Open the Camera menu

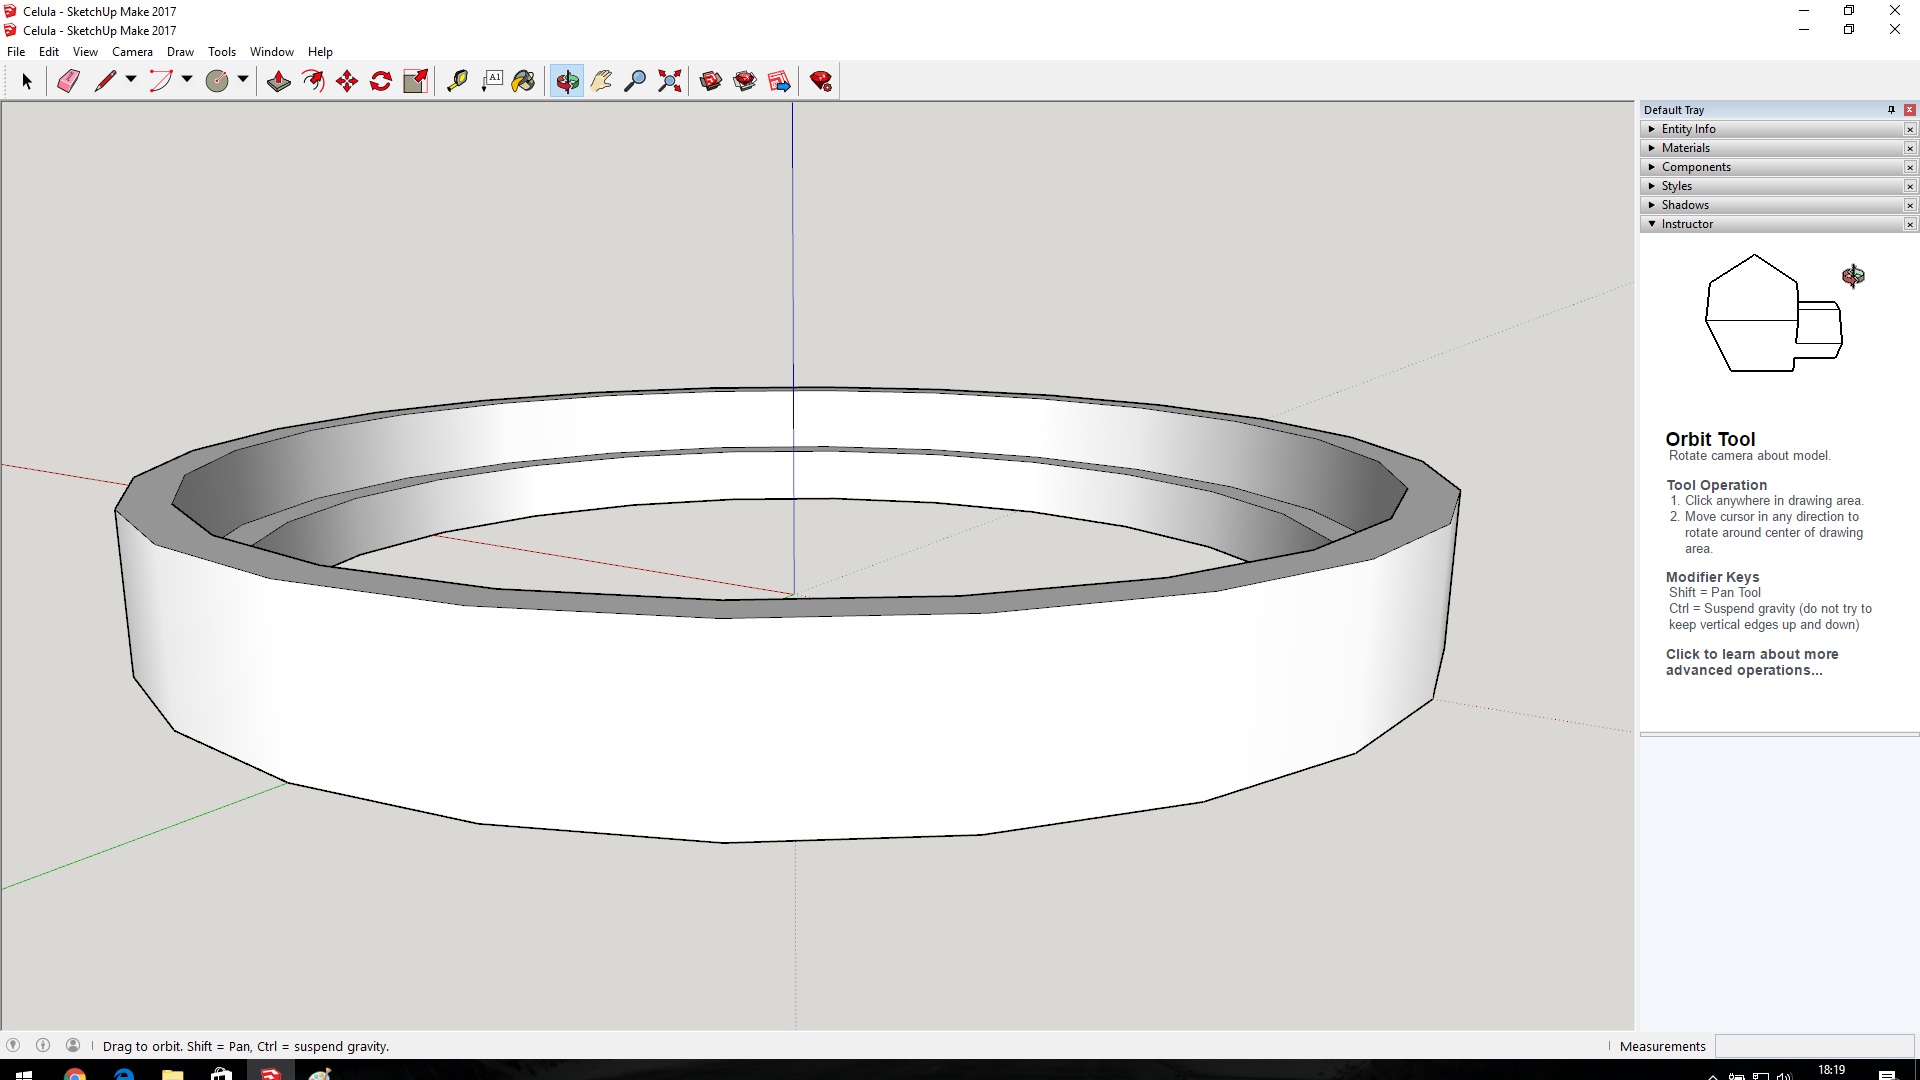click(x=132, y=52)
